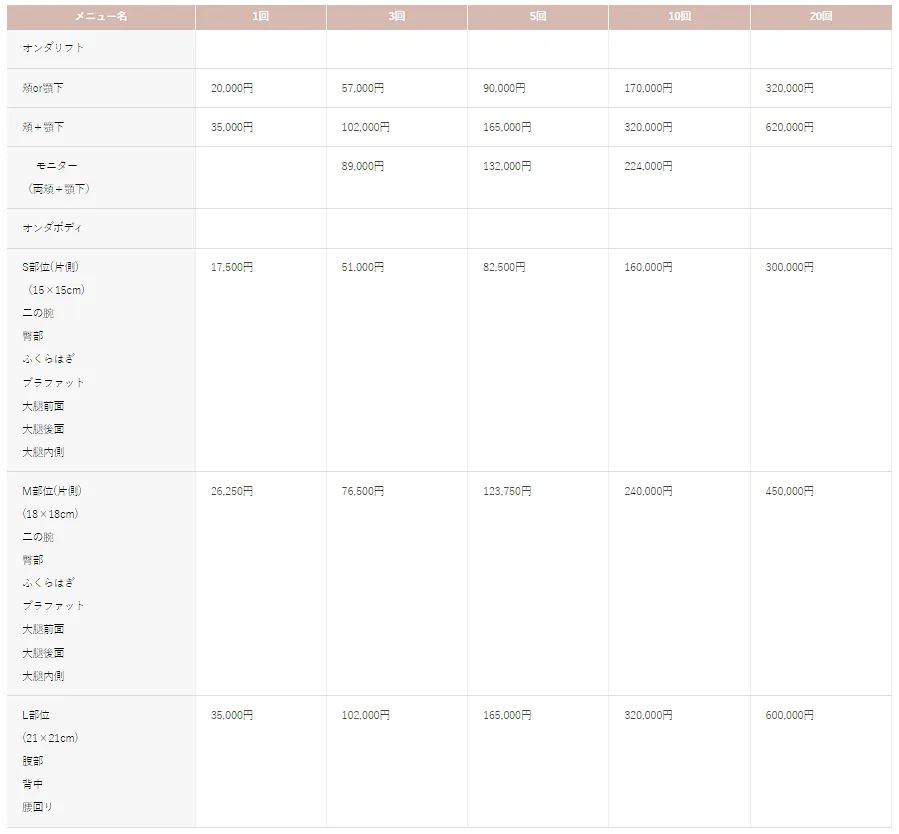Click the メニュー名 column header
The image size is (899, 834).
click(x=101, y=16)
